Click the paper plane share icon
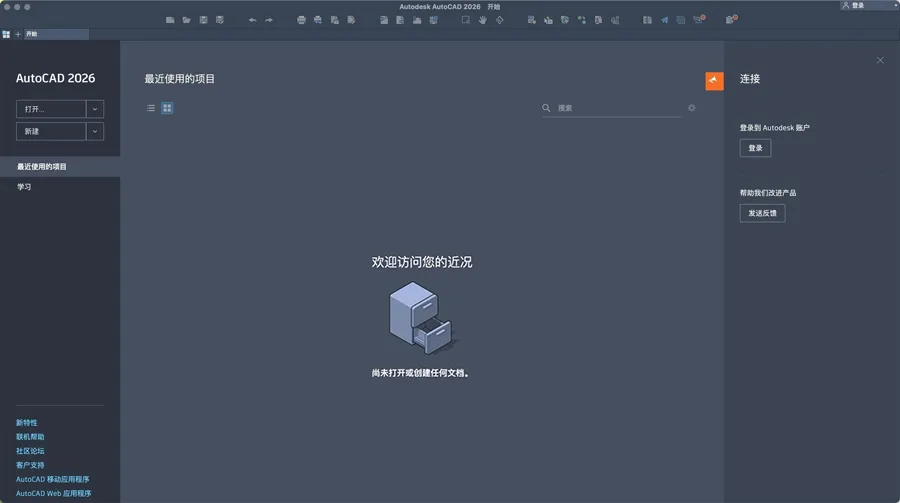Screen dimensions: 900x503 [664, 20]
